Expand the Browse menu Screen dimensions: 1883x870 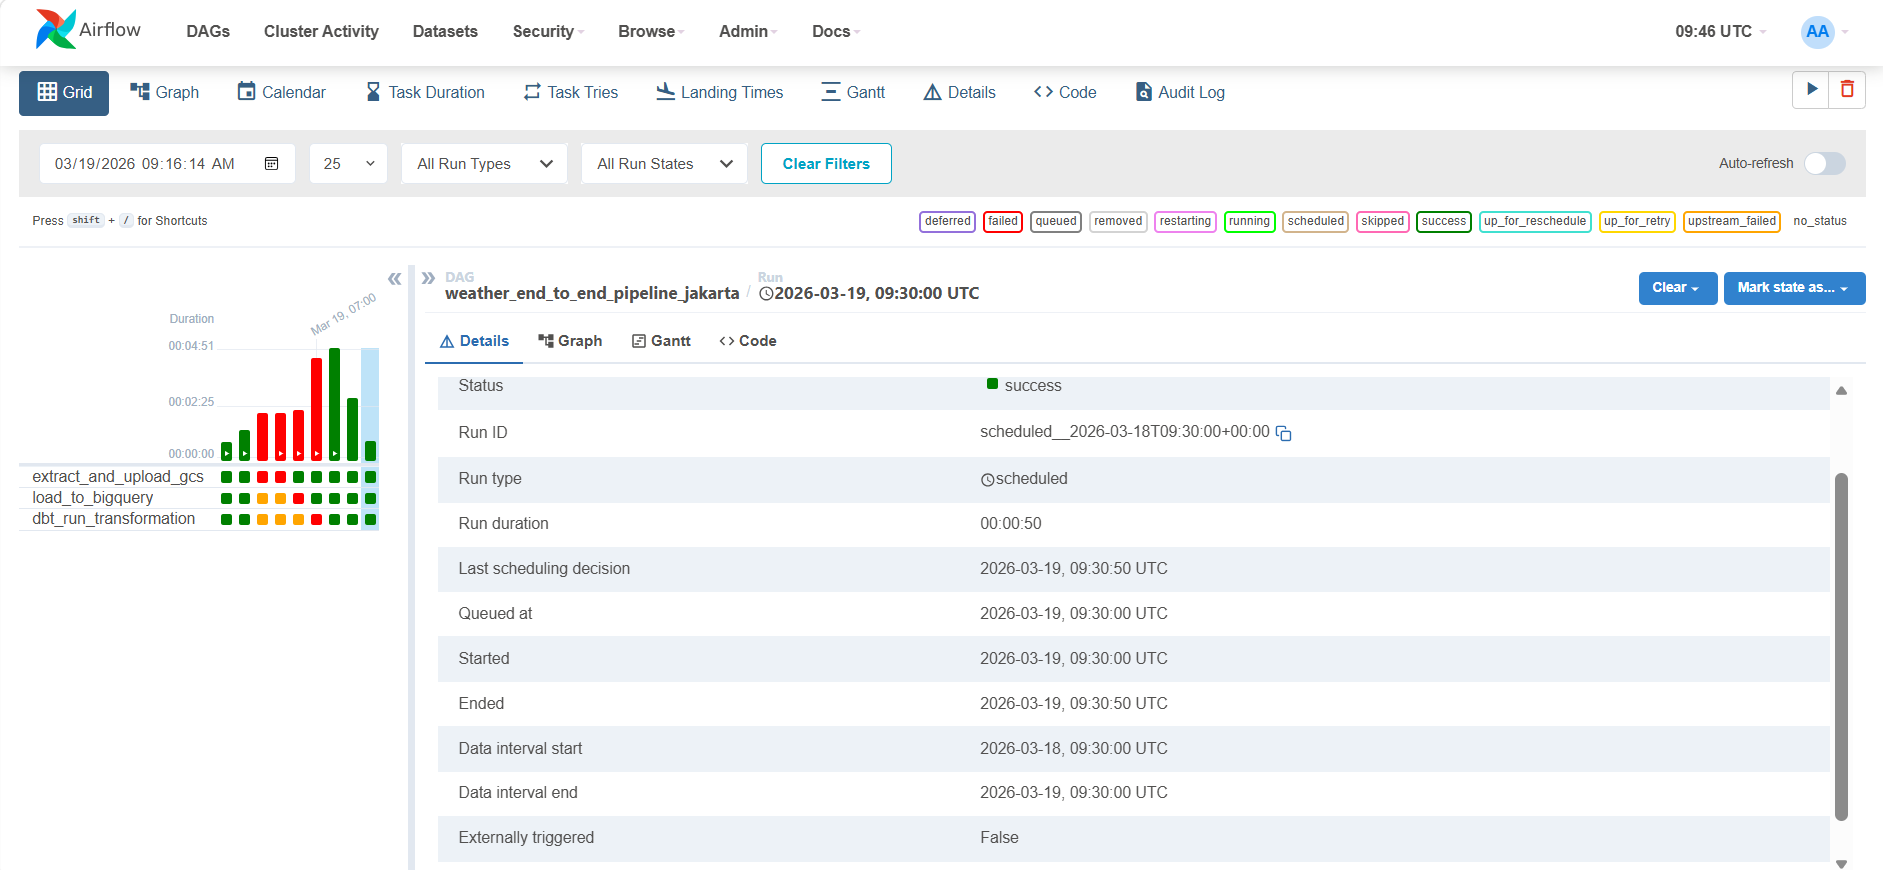click(651, 31)
